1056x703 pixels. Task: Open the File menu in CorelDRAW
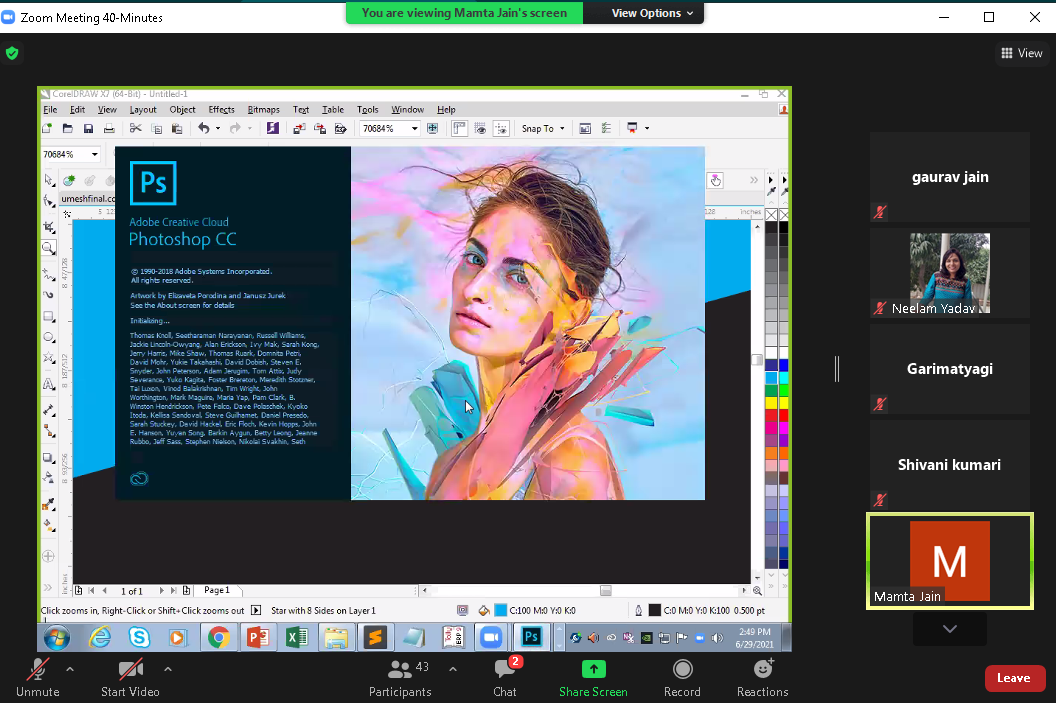click(50, 110)
